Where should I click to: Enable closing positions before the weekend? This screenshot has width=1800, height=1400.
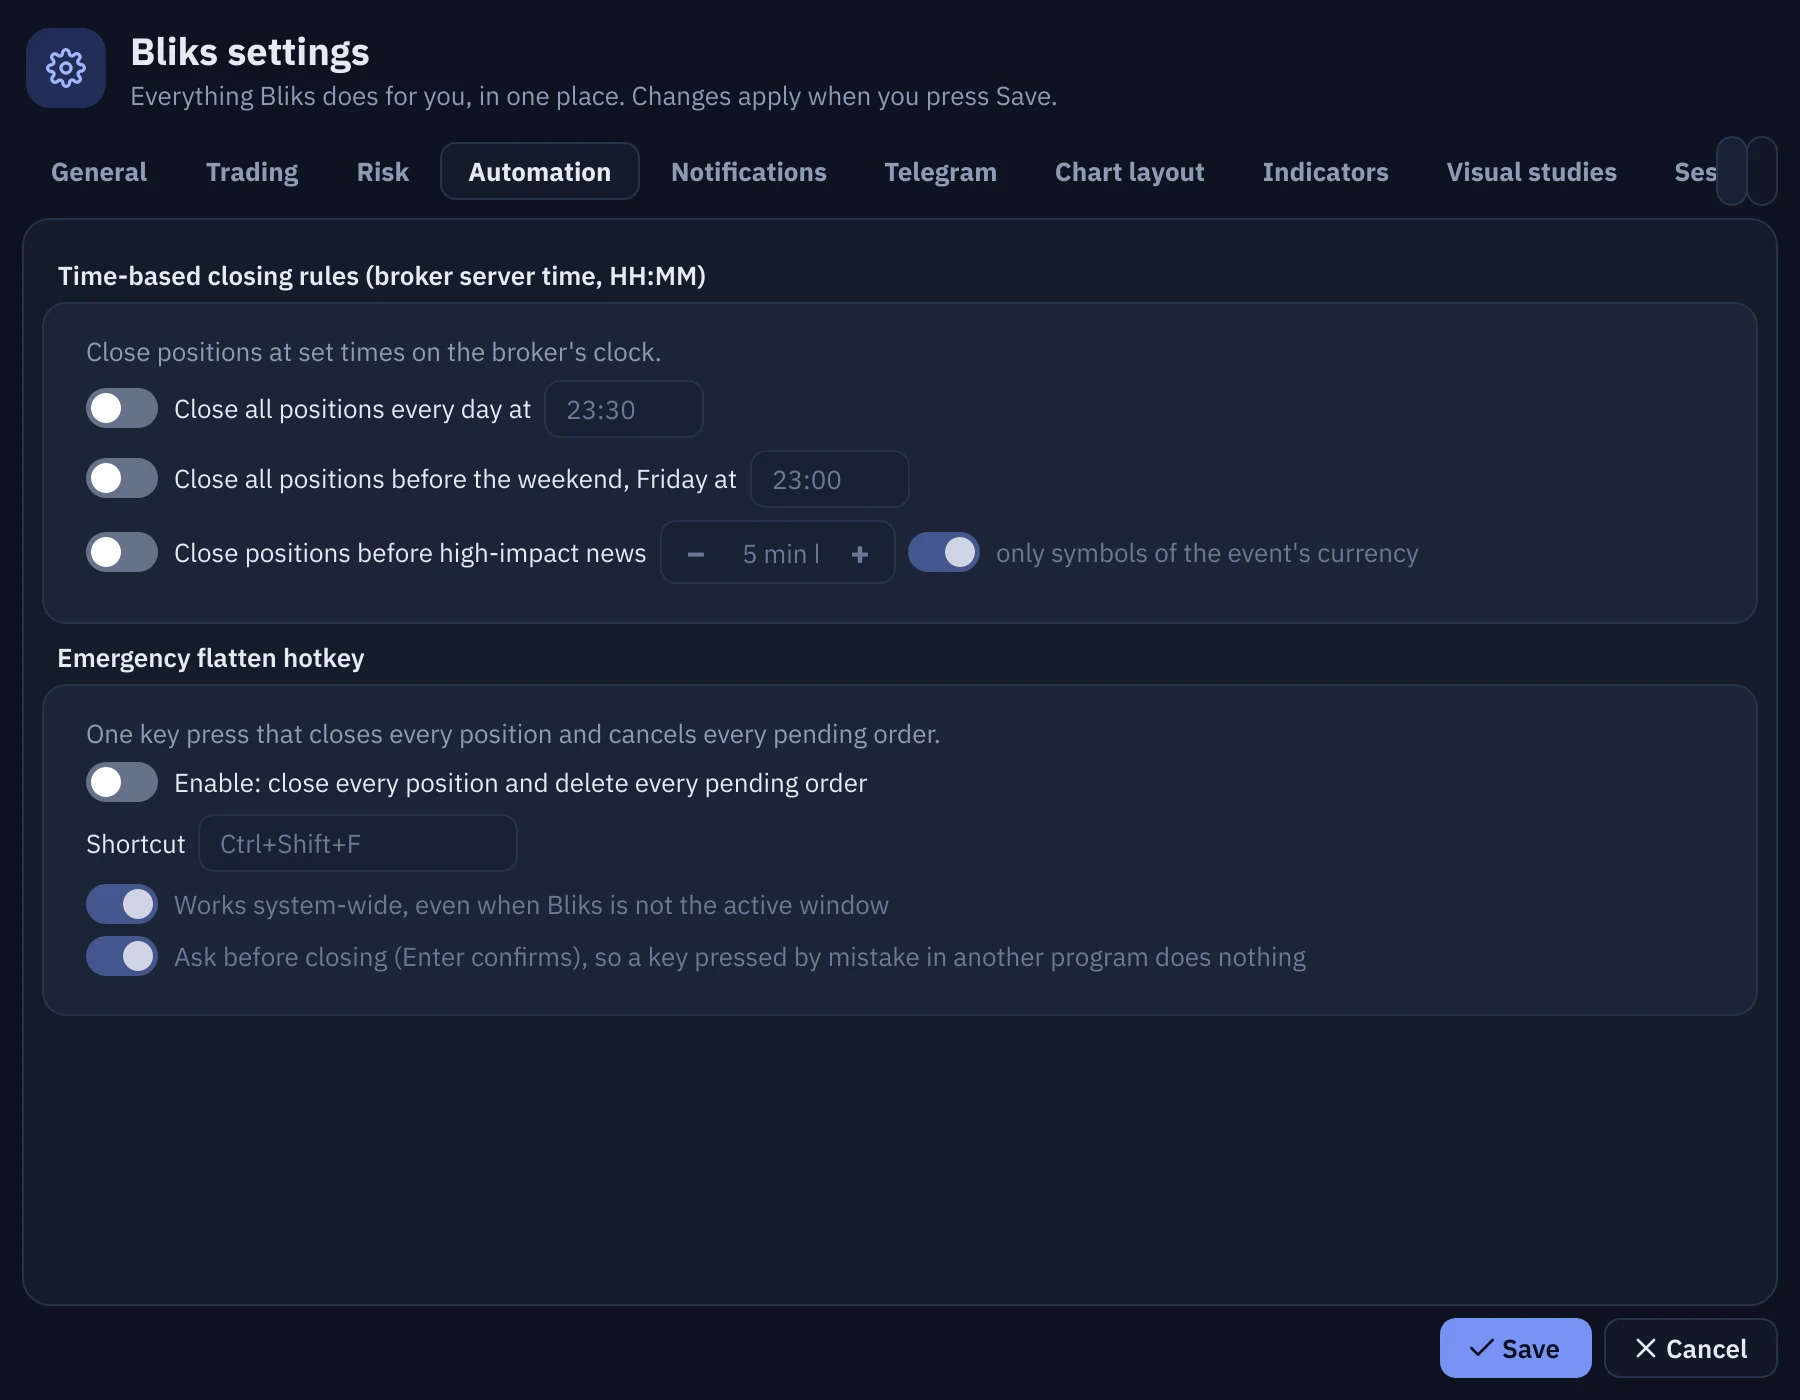point(122,478)
